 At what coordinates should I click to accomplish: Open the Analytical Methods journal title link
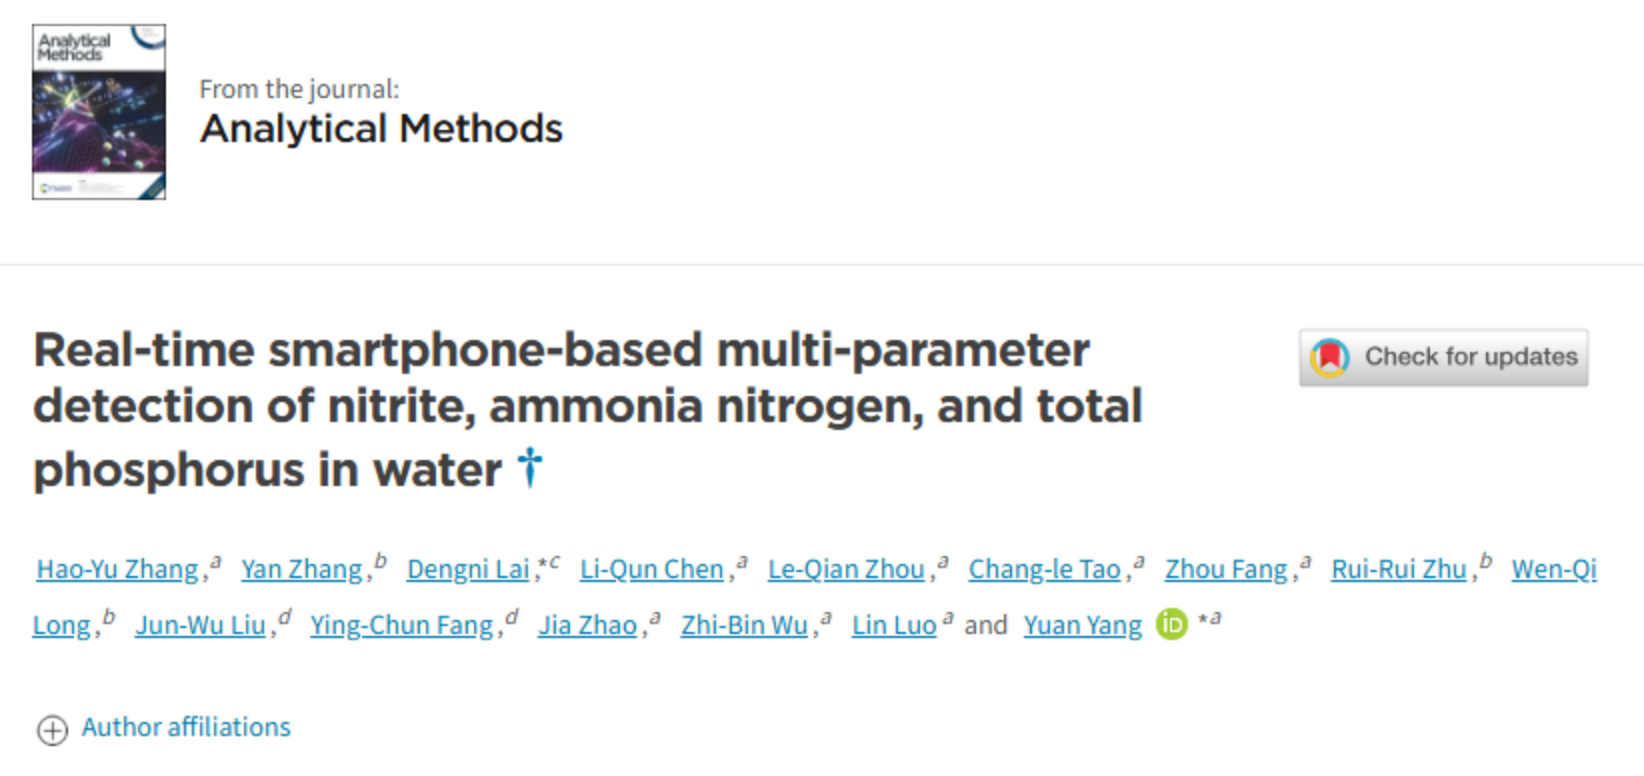click(x=381, y=129)
